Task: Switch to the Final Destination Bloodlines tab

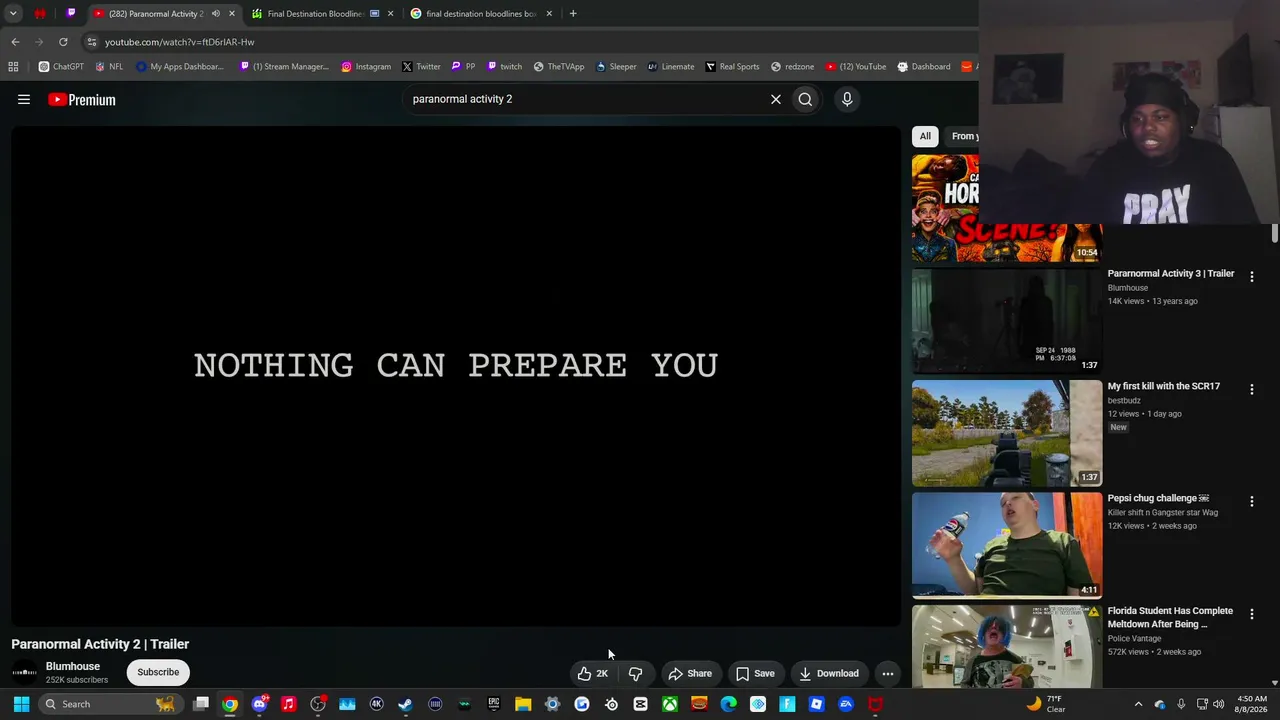Action: (x=315, y=13)
